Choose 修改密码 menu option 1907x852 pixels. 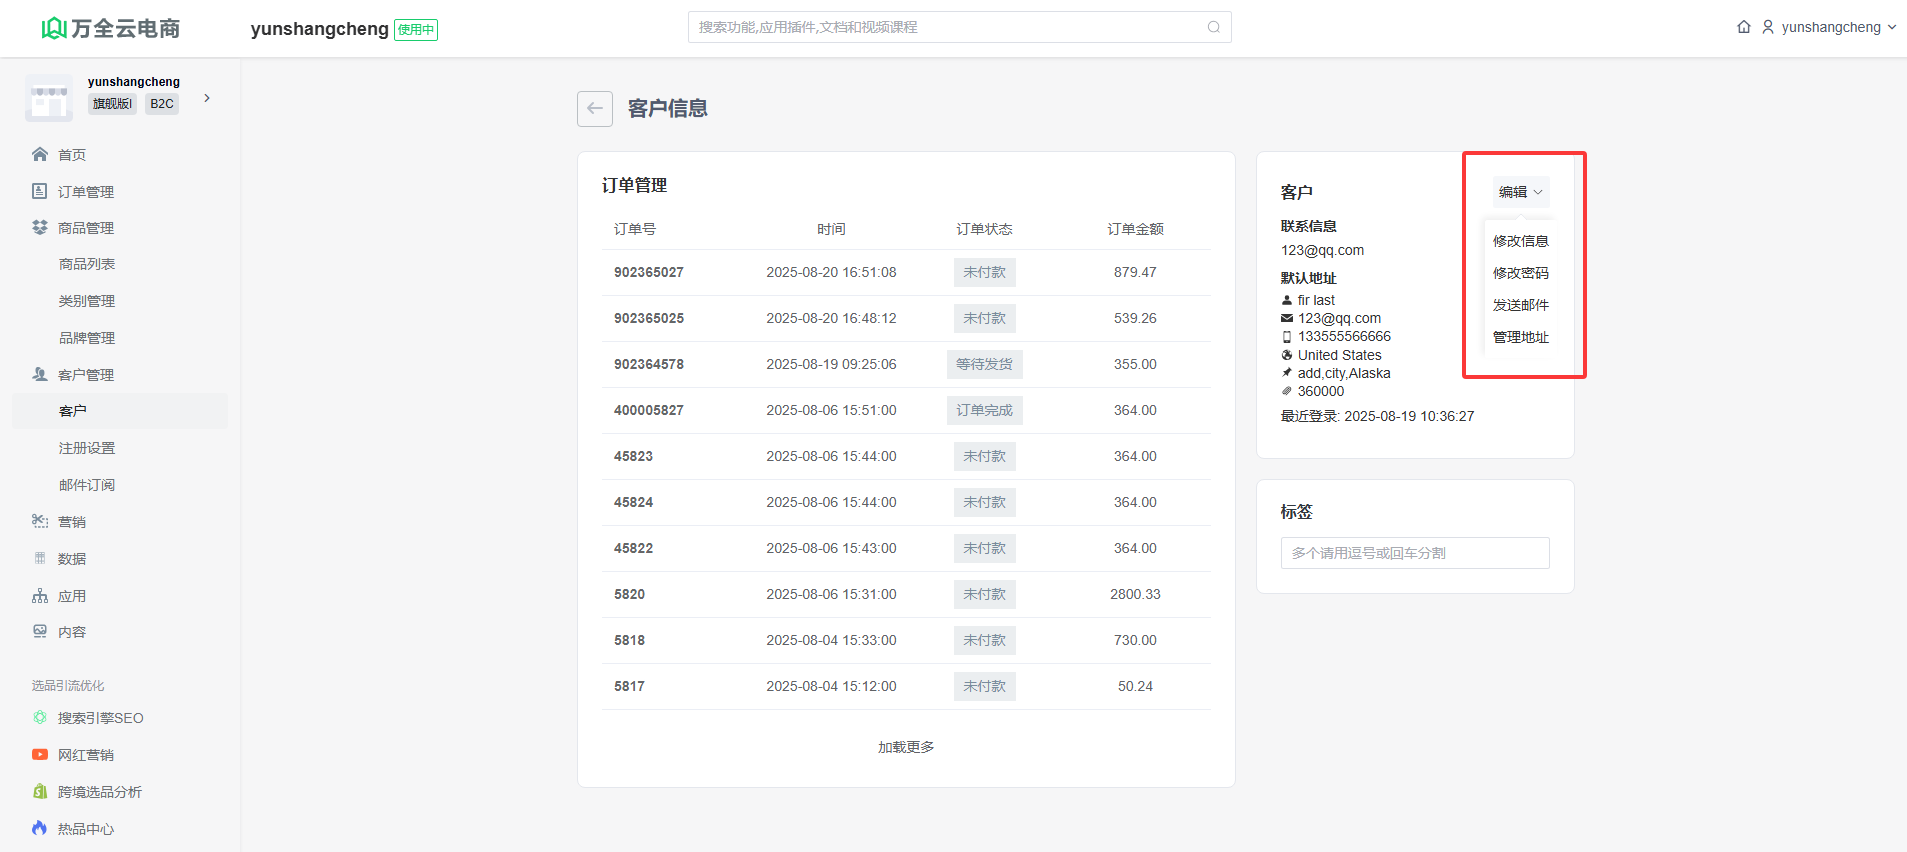coord(1520,273)
